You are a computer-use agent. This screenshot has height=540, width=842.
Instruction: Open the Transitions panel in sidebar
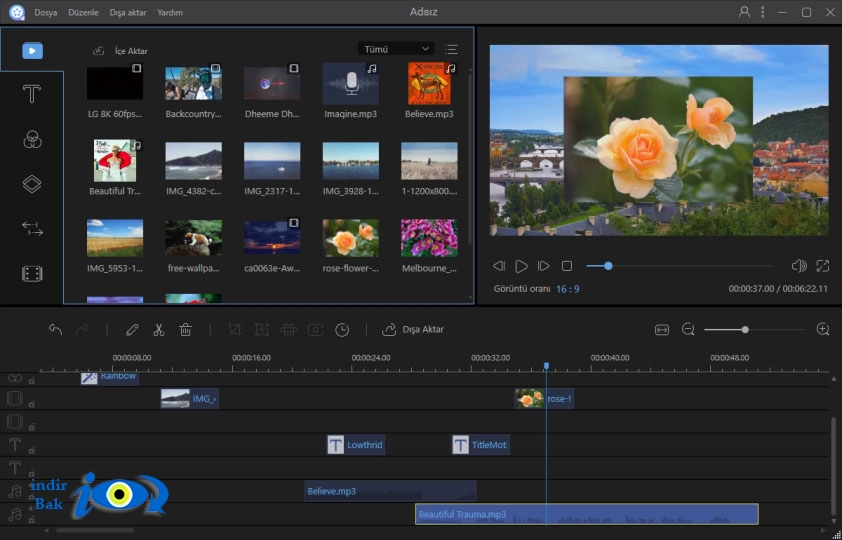[x=32, y=229]
